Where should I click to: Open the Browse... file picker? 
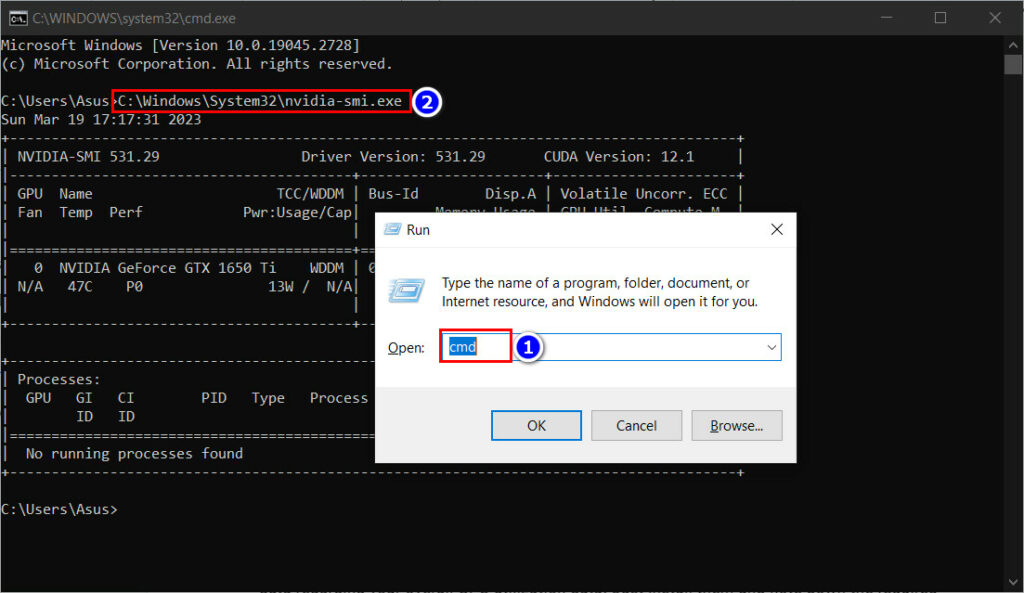click(x=737, y=426)
